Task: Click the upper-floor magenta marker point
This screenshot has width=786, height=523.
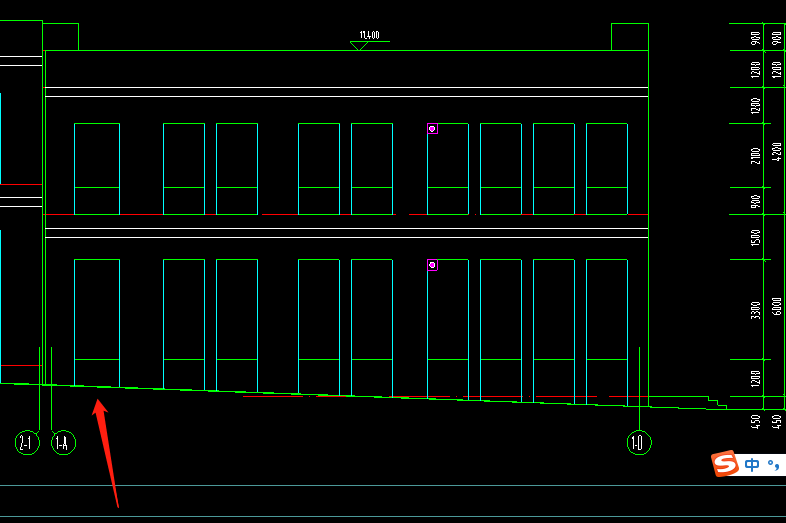Action: pyautogui.click(x=432, y=129)
